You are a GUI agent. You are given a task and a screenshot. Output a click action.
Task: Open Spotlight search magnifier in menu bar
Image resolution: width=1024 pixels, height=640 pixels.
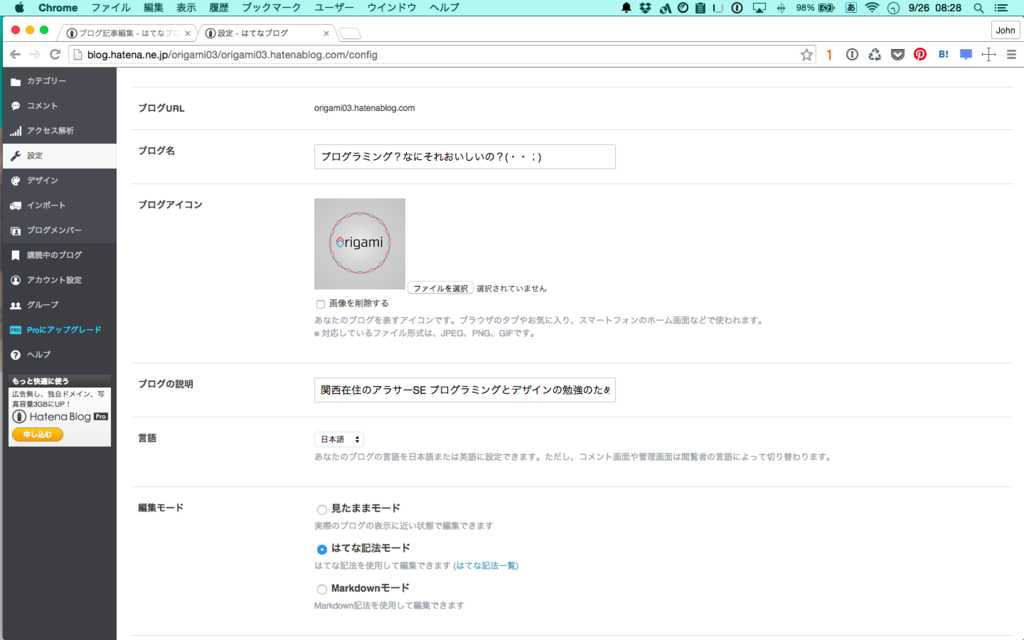tap(978, 8)
